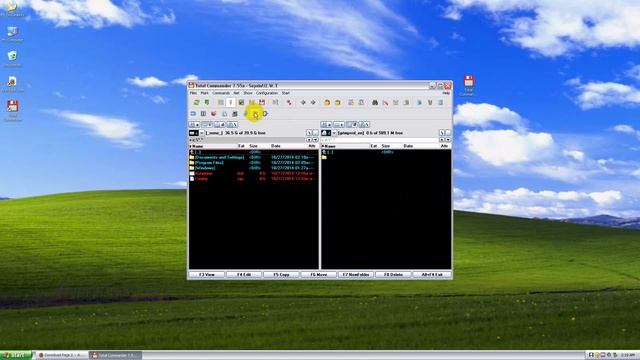Open left panel directory history arrow
The height and width of the screenshot is (360, 640).
316,140
